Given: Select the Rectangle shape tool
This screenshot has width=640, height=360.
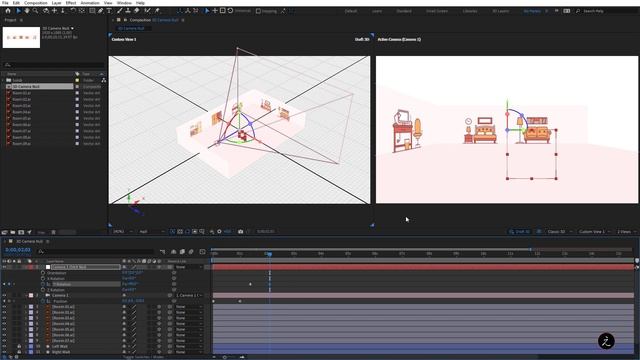Looking at the screenshot, I should (92, 11).
